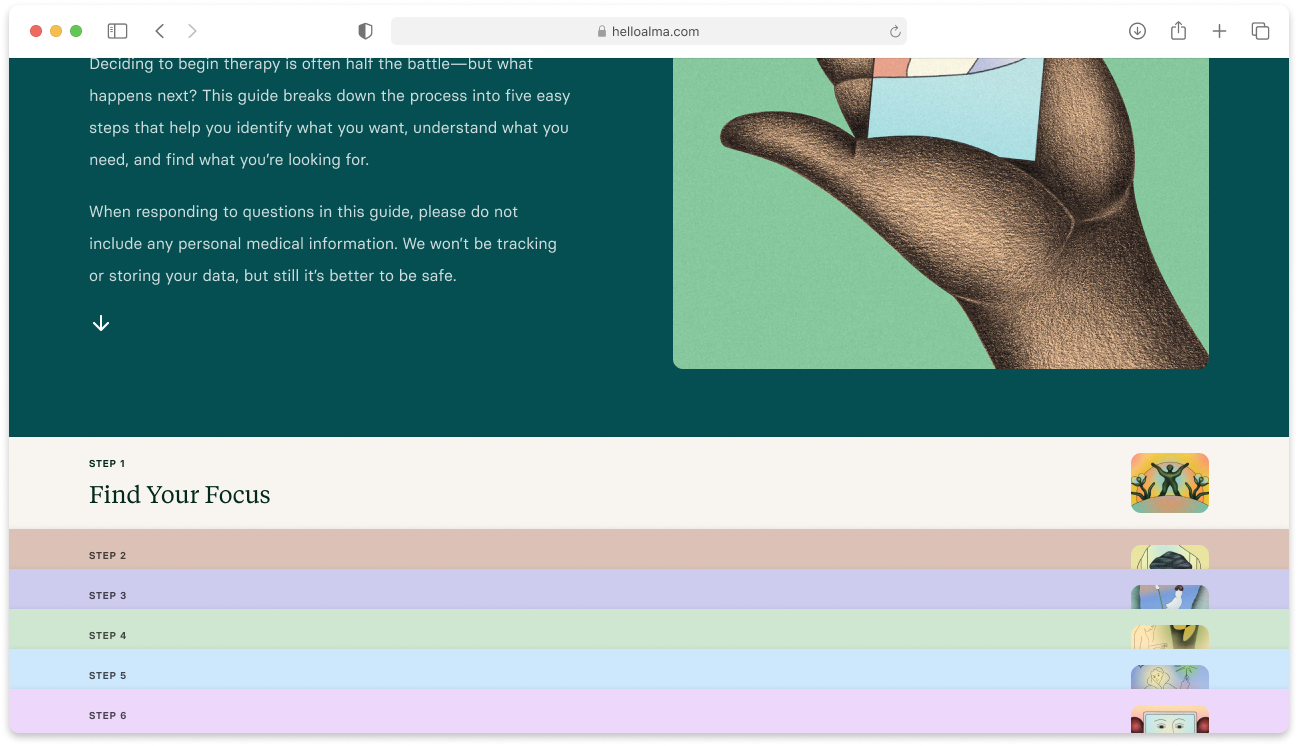Expand the Step 6 section

(x=649, y=711)
